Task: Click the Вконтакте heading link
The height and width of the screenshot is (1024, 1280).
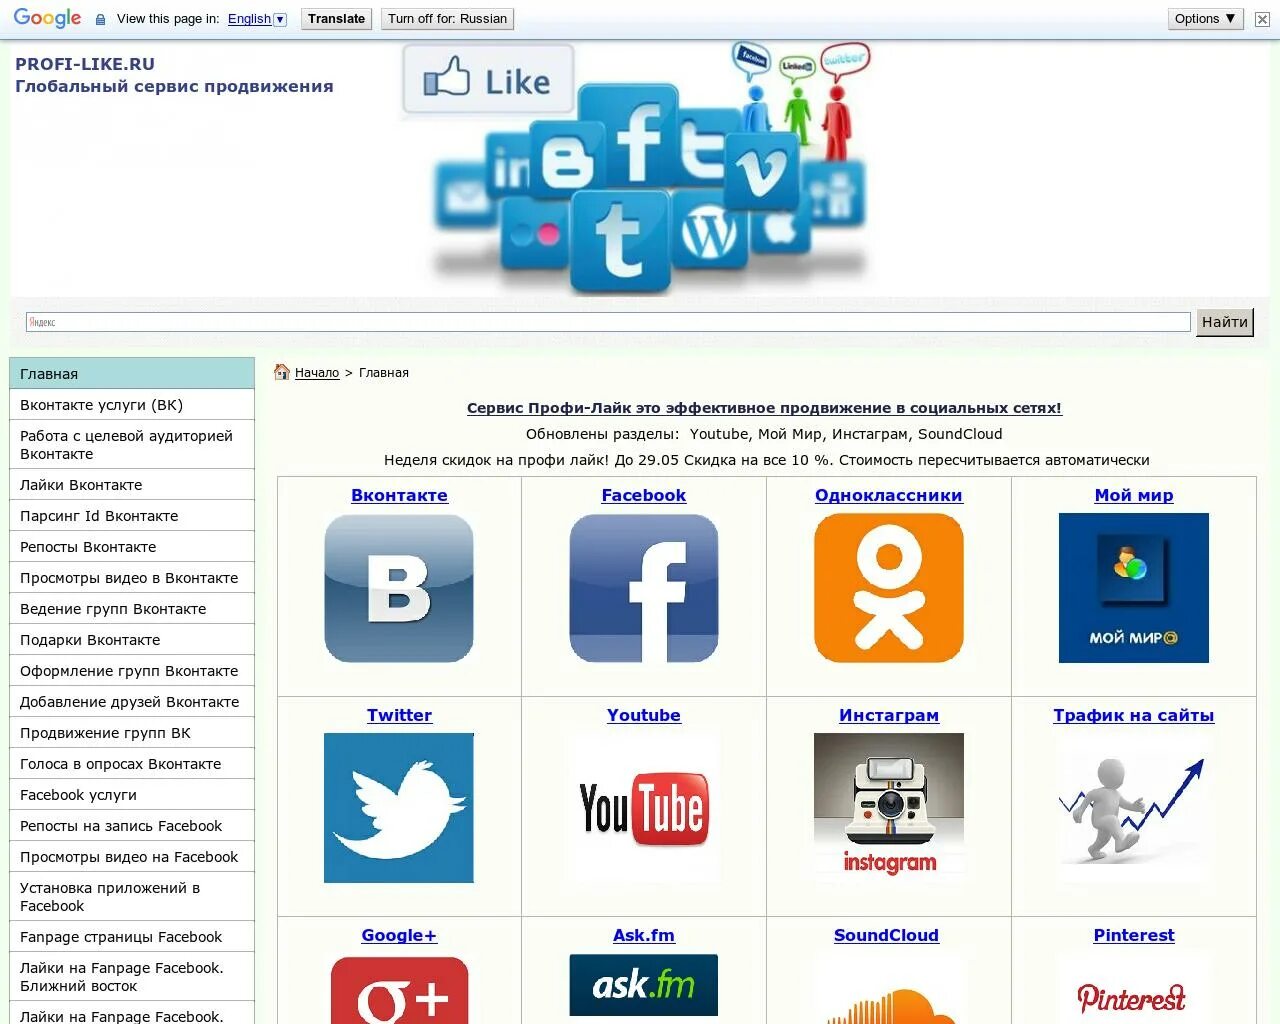Action: click(399, 495)
